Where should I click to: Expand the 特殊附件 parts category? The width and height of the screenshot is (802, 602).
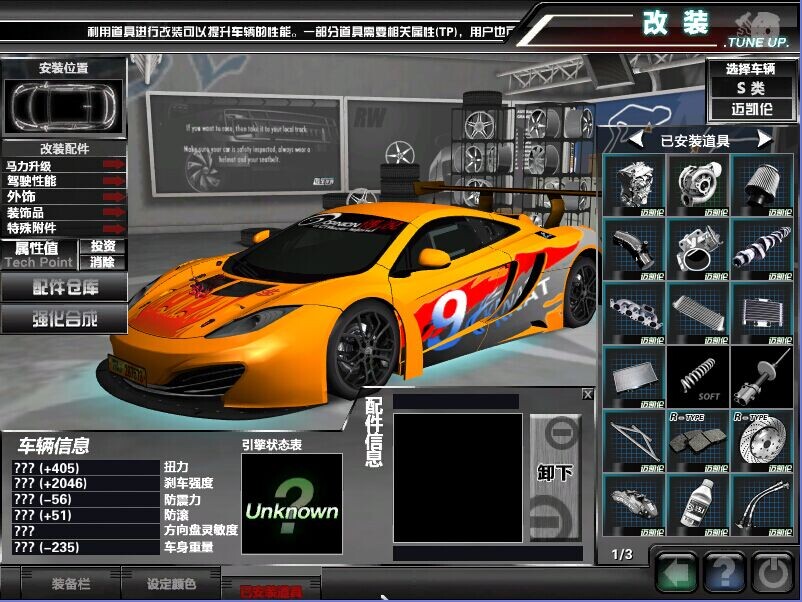[113, 228]
